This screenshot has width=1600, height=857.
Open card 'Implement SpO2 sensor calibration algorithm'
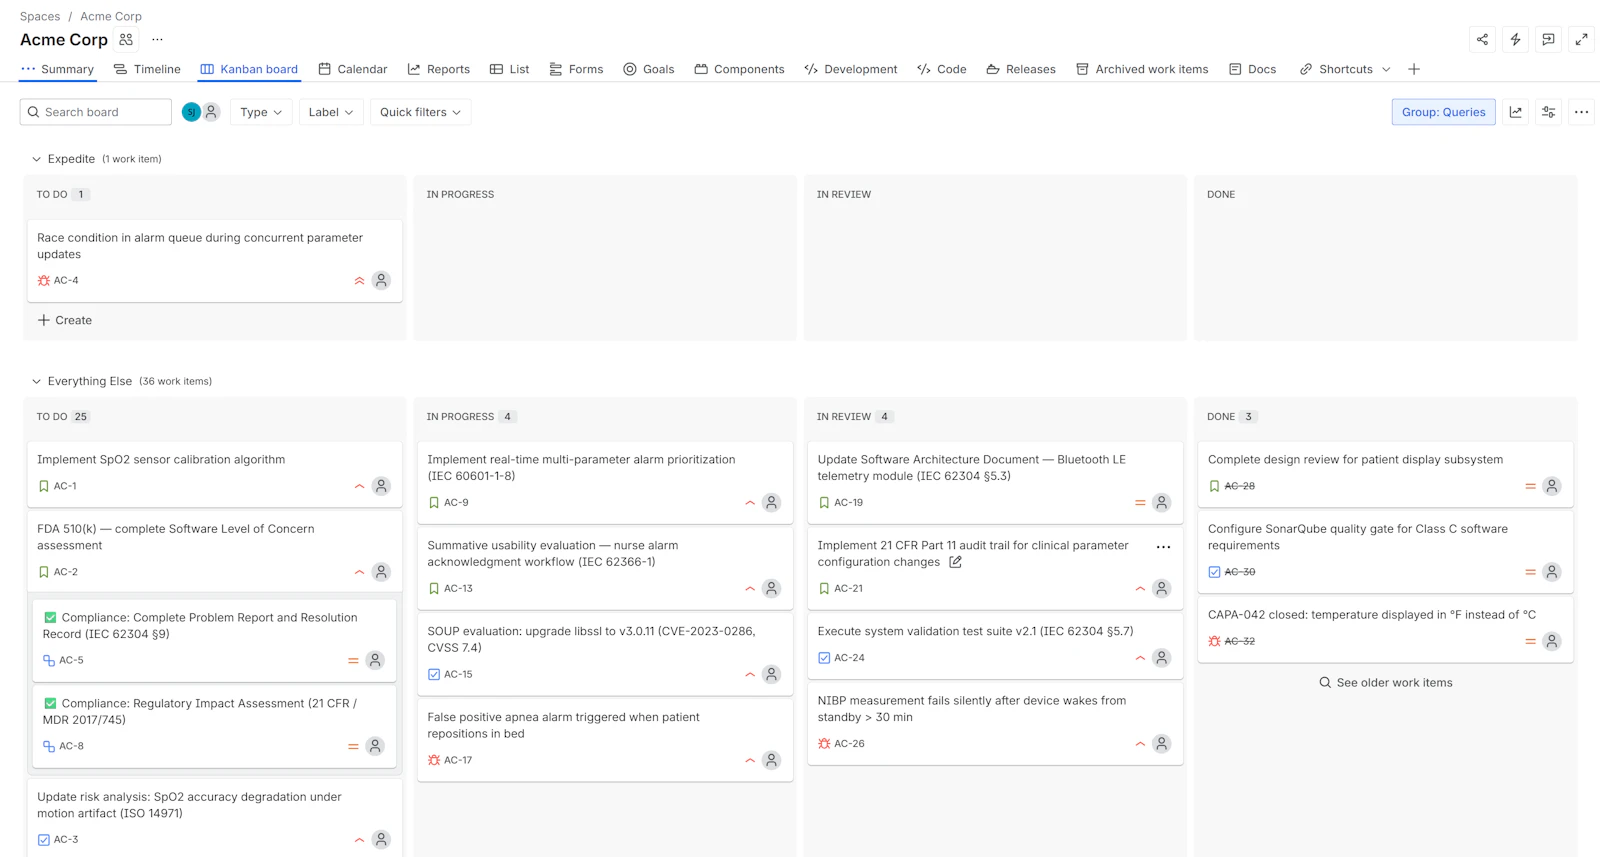[x=215, y=473]
